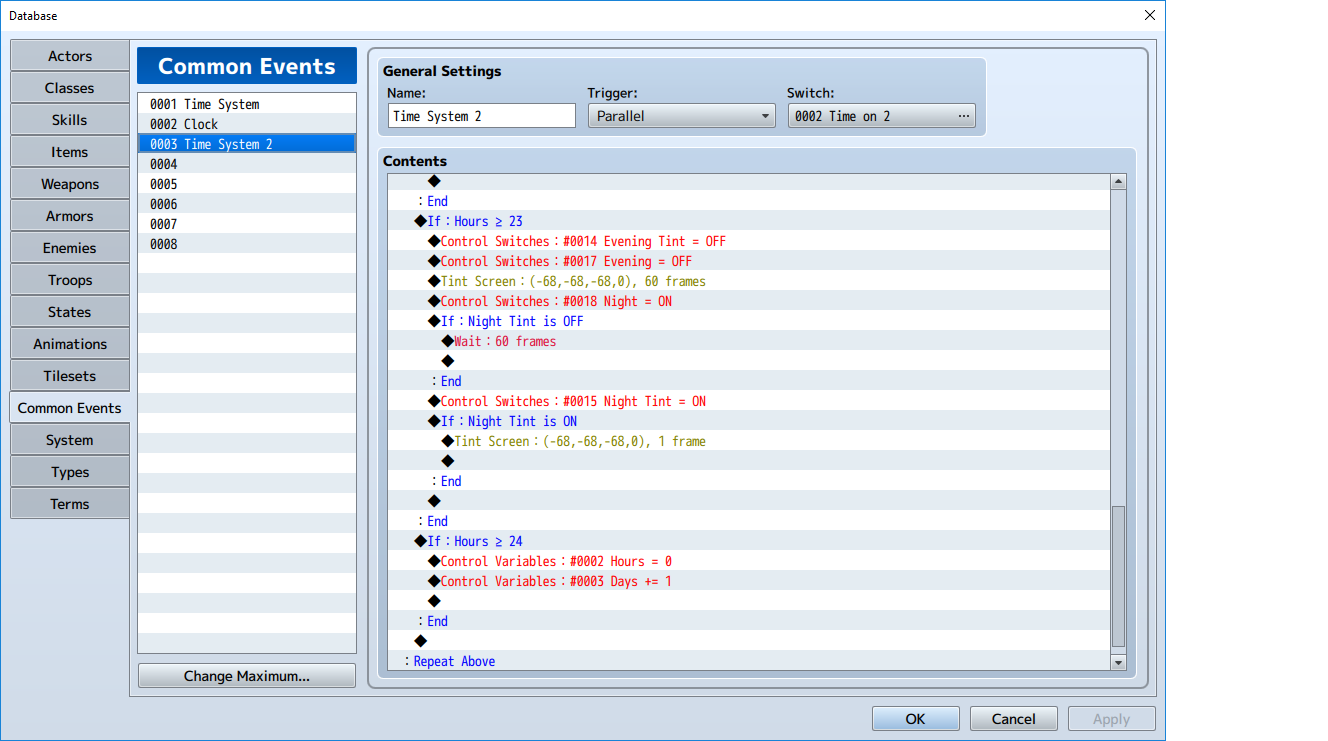Click the ellipsis on the Switch field
Image resolution: width=1328 pixels, height=741 pixels.
[964, 116]
